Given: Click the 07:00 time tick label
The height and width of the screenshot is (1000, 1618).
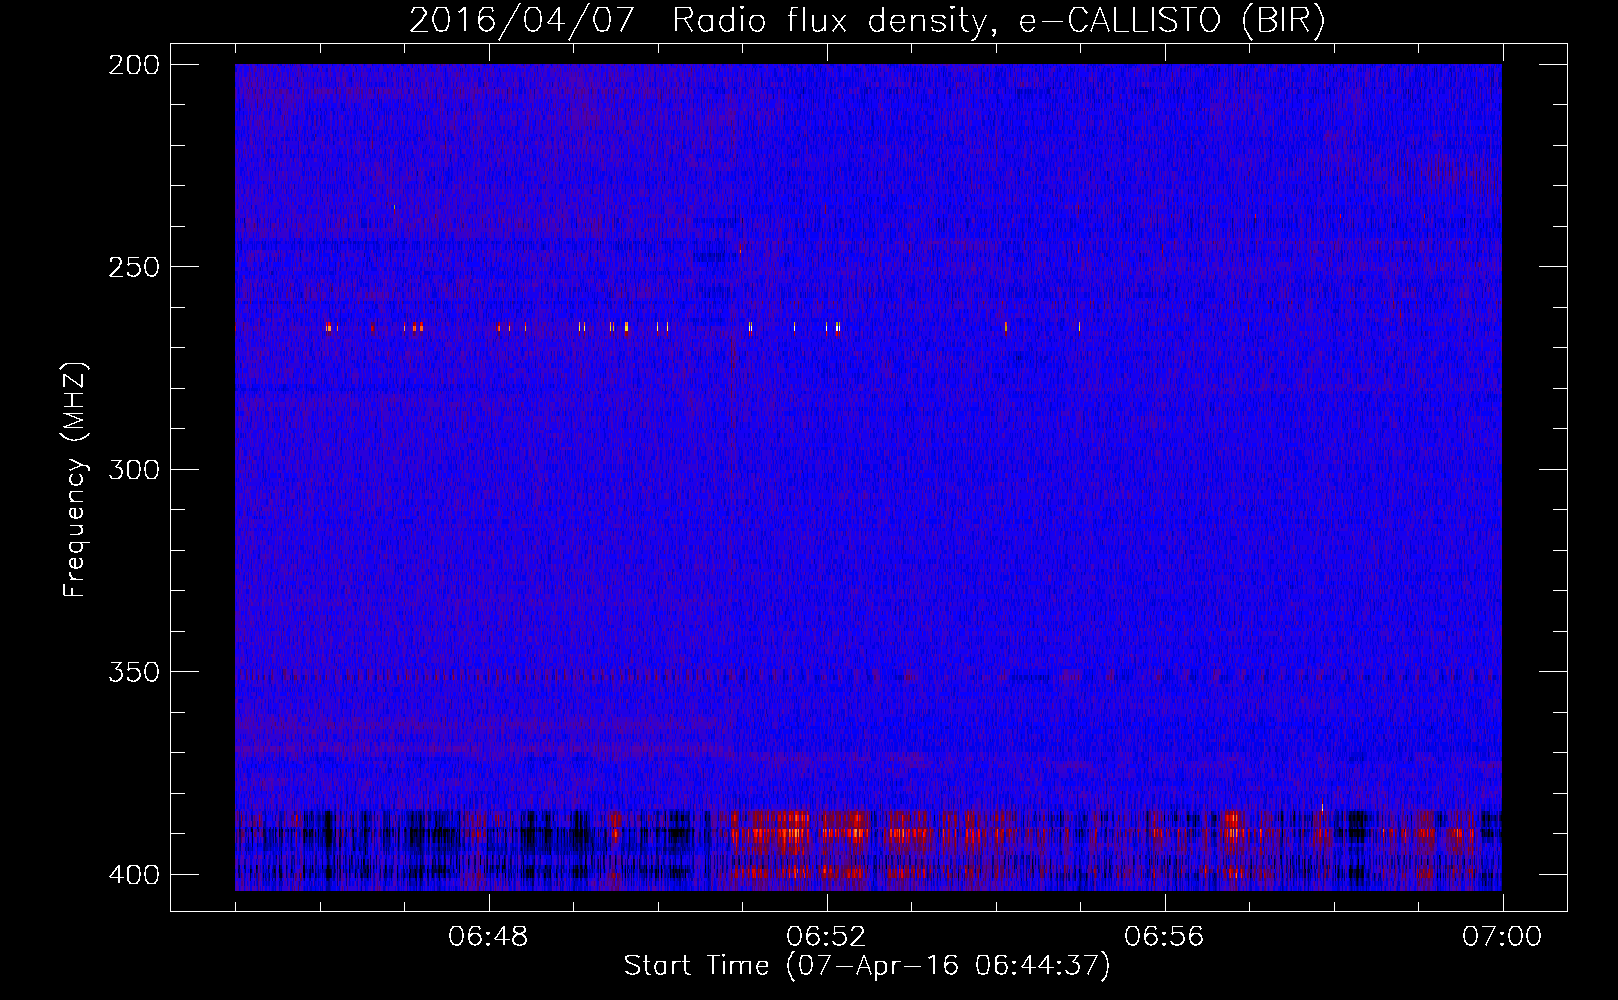Looking at the screenshot, I should 1502,937.
